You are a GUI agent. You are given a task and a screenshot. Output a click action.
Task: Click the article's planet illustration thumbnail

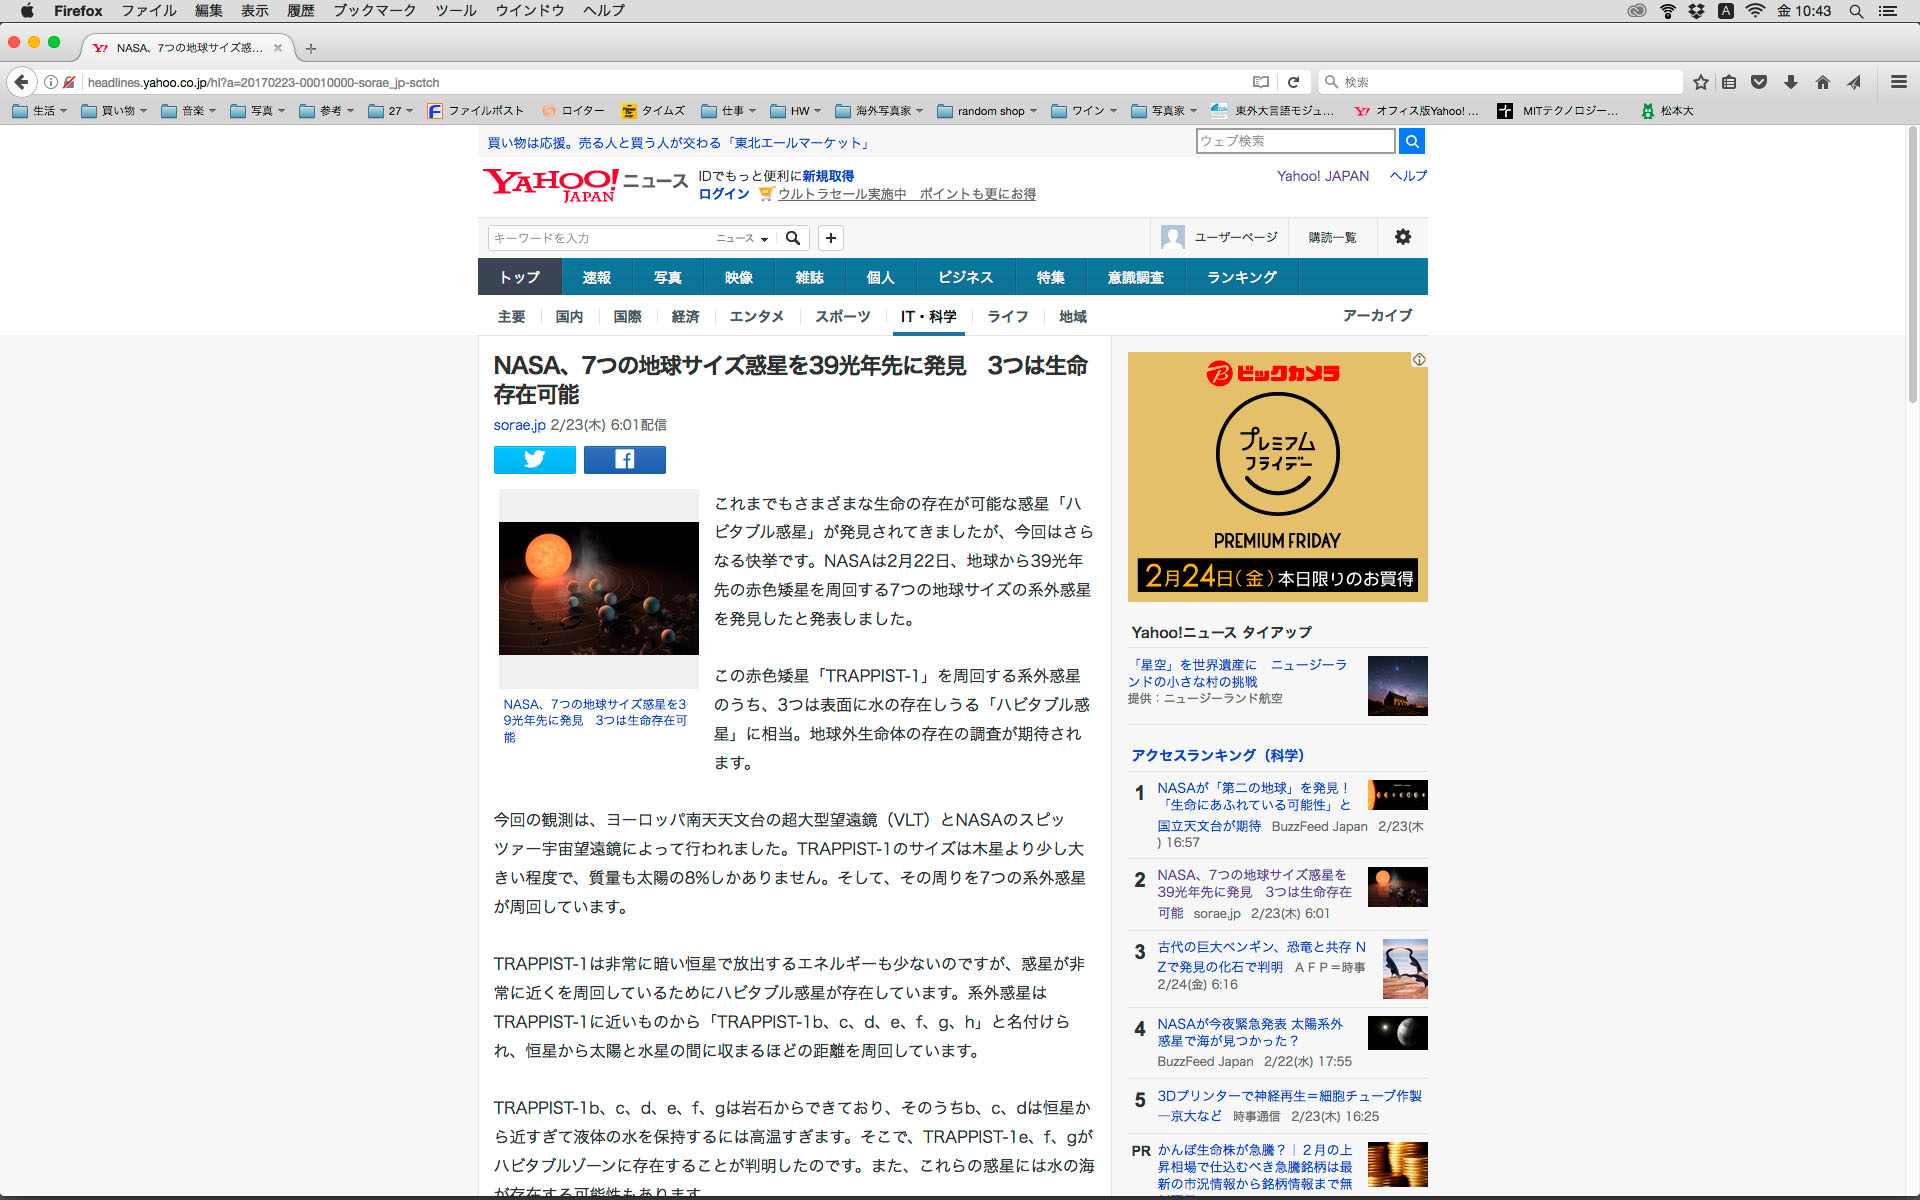(x=598, y=588)
